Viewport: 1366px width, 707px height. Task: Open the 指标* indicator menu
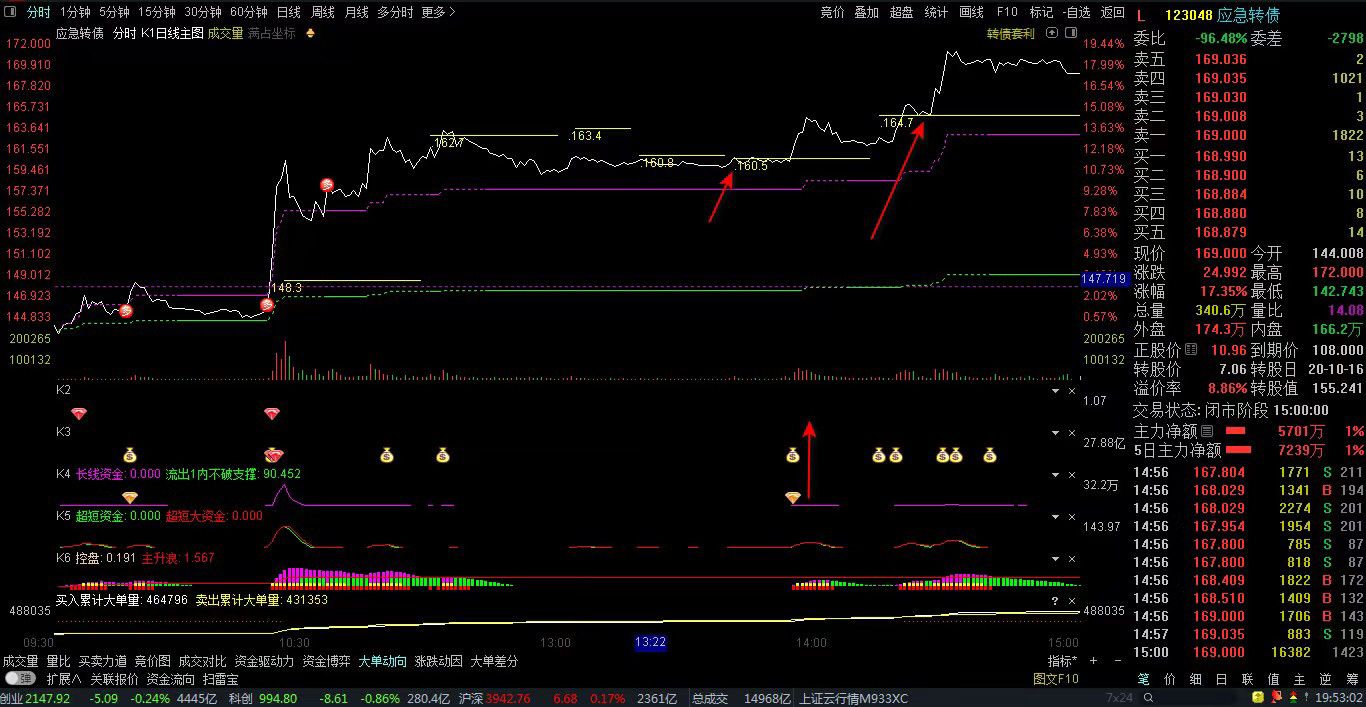point(1062,661)
